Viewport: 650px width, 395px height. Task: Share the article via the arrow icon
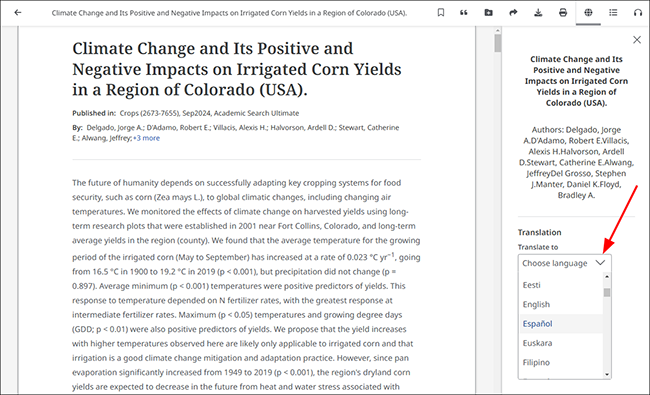coord(513,12)
